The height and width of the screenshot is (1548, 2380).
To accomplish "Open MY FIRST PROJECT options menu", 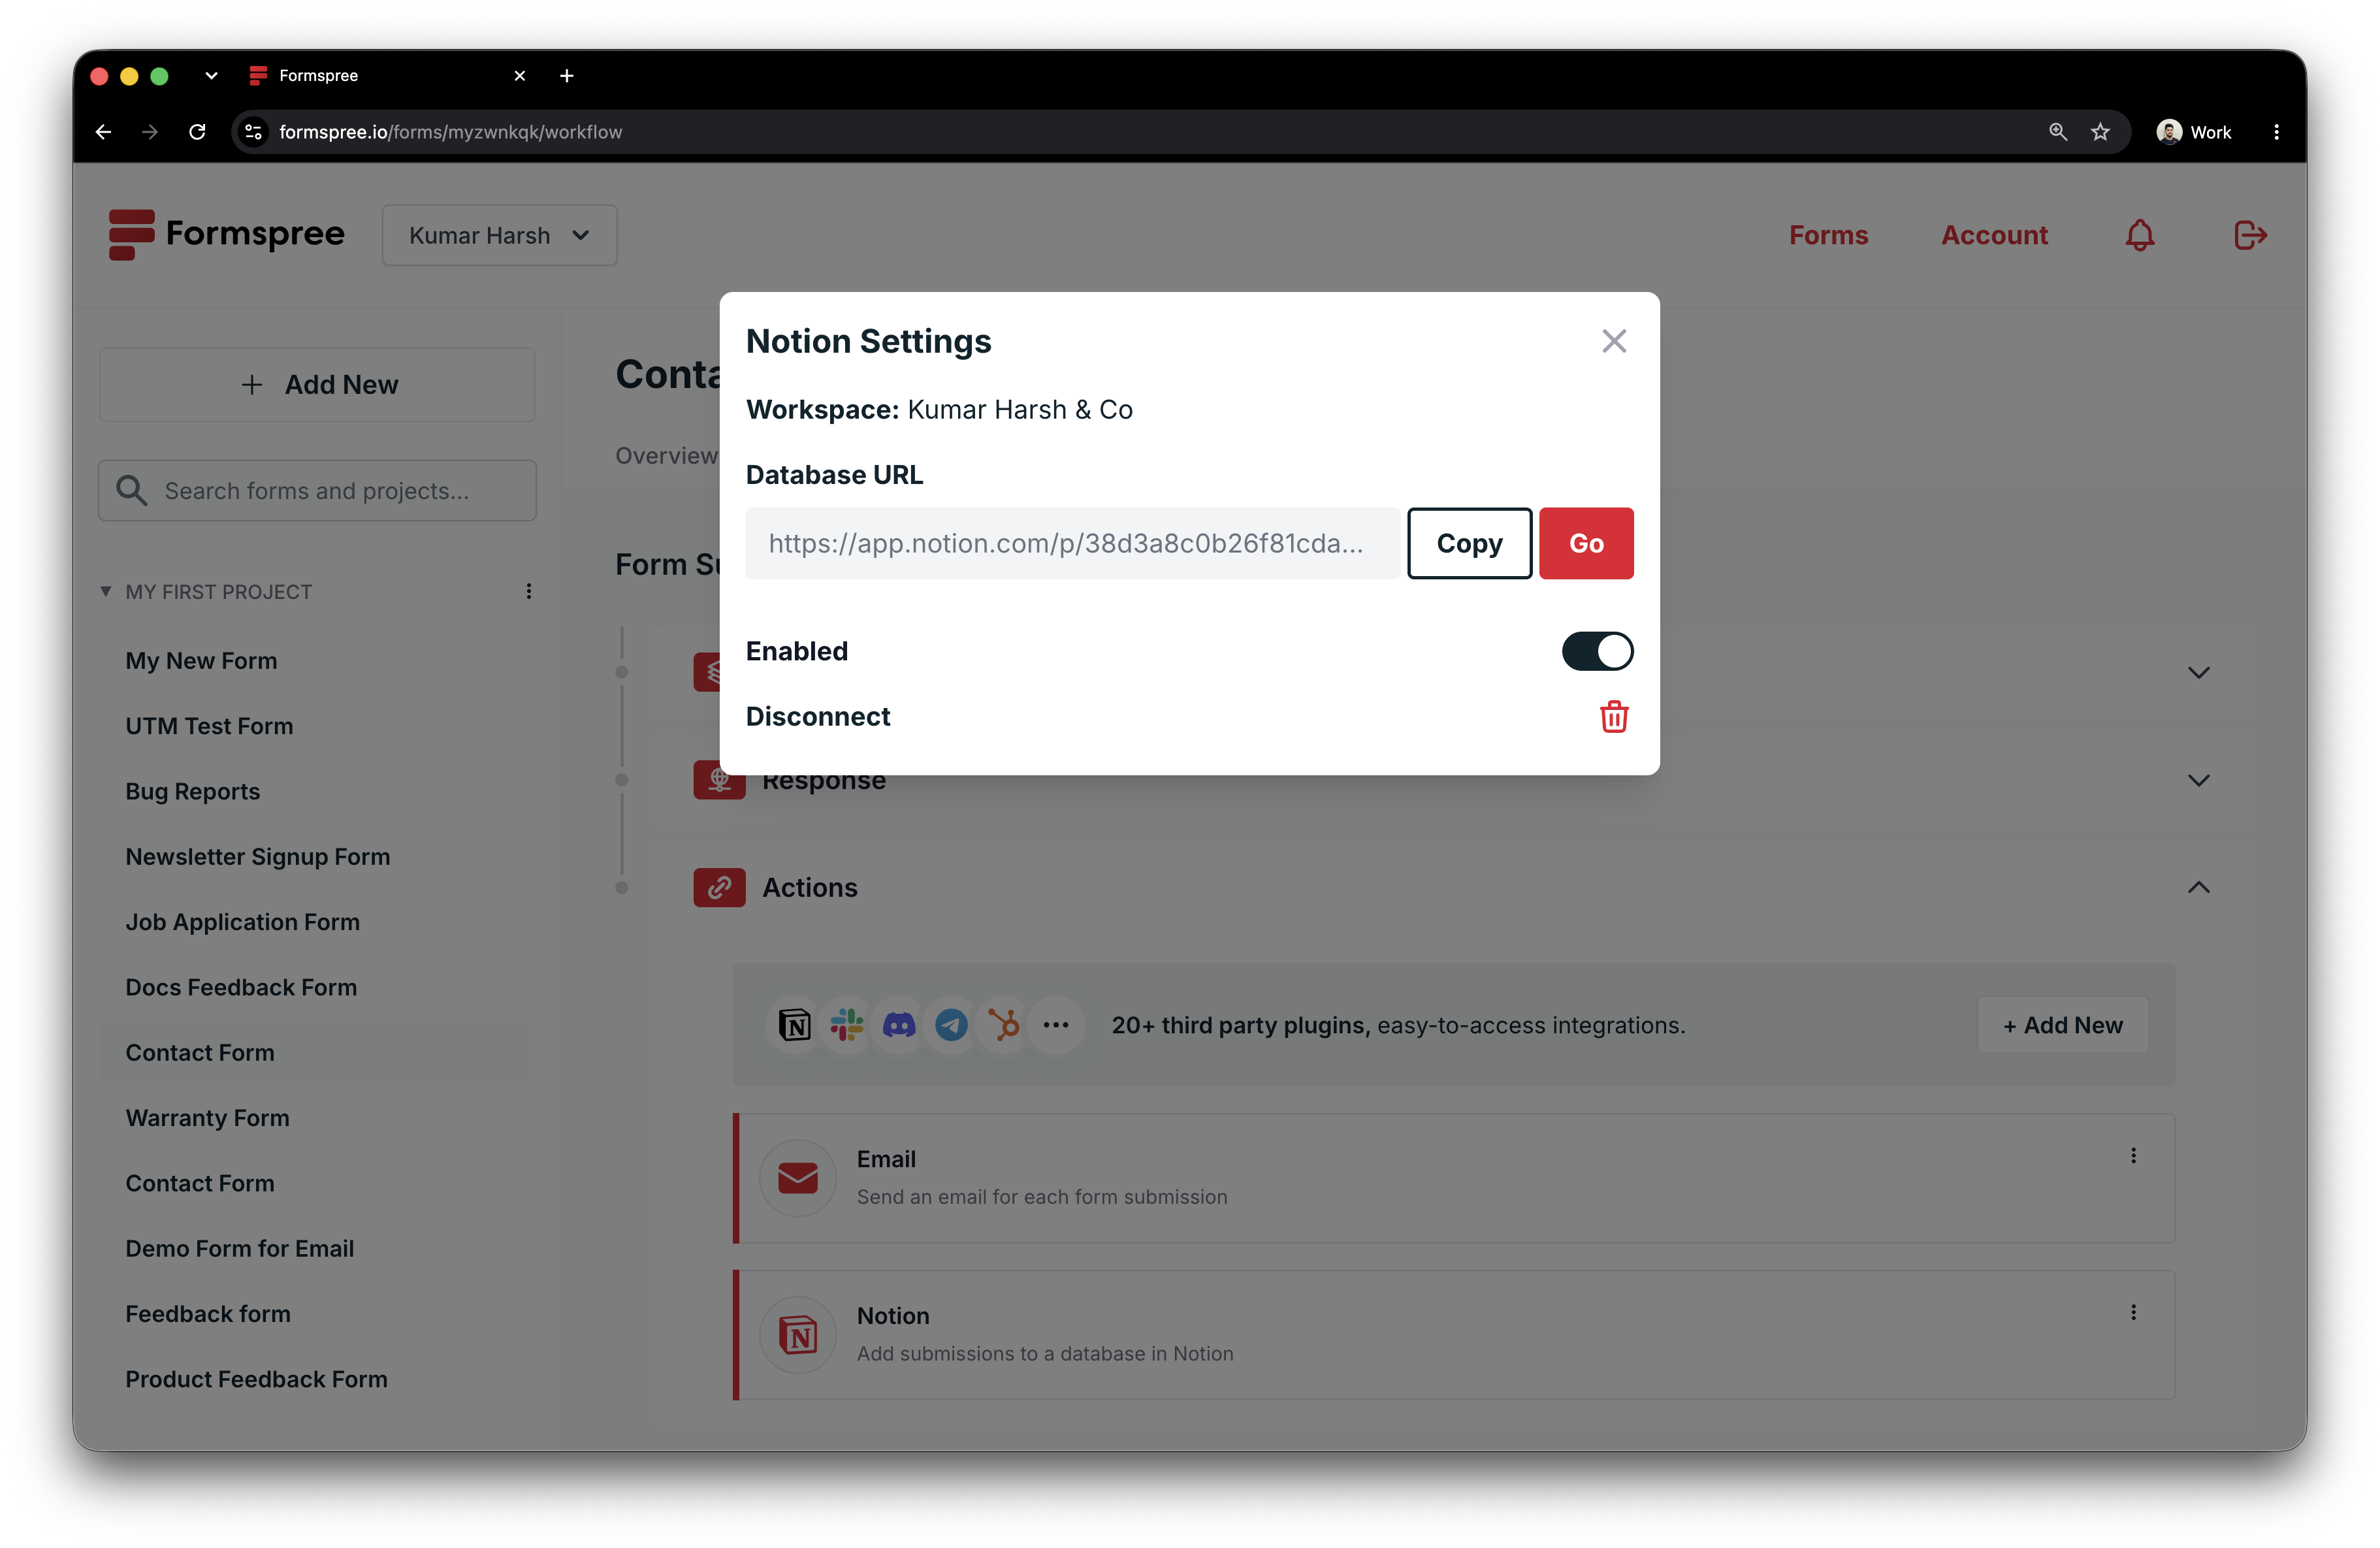I will tap(529, 591).
